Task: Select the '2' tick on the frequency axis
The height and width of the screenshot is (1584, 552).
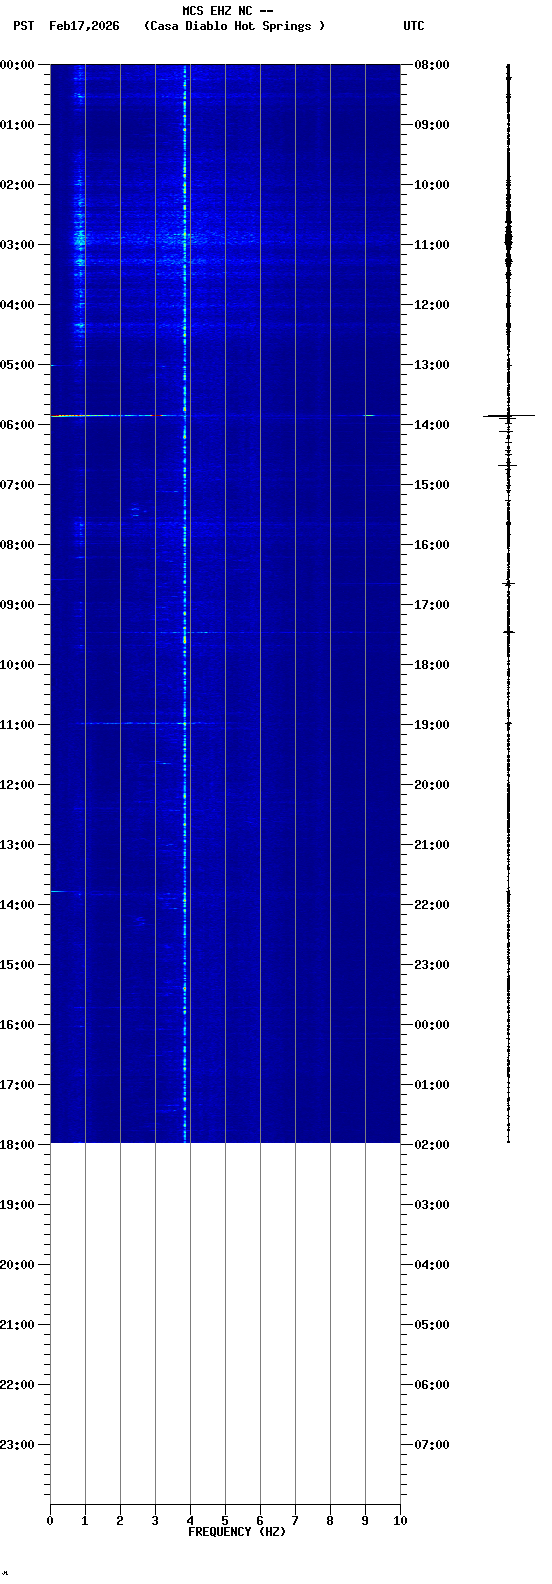Action: pos(120,1520)
